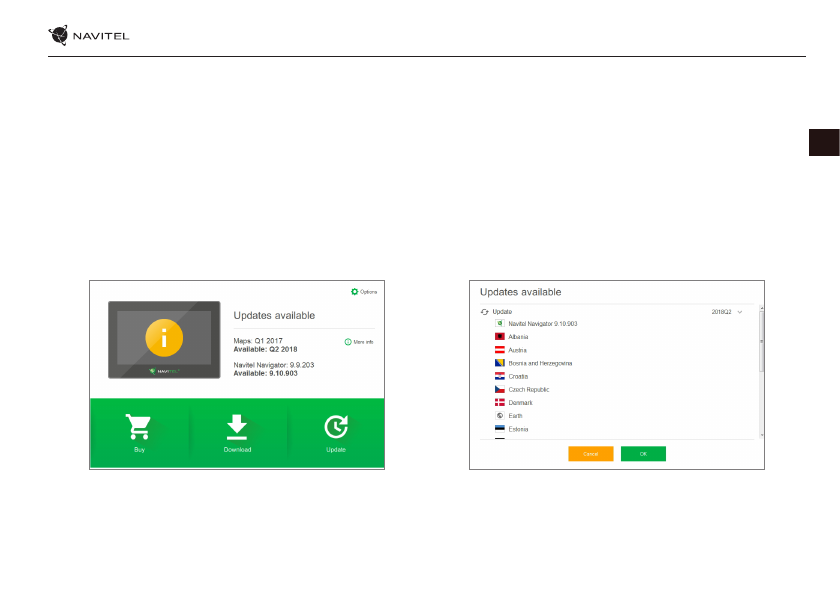Click the Austria flag icon
Image resolution: width=840 pixels, height=595 pixels.
tap(500, 350)
